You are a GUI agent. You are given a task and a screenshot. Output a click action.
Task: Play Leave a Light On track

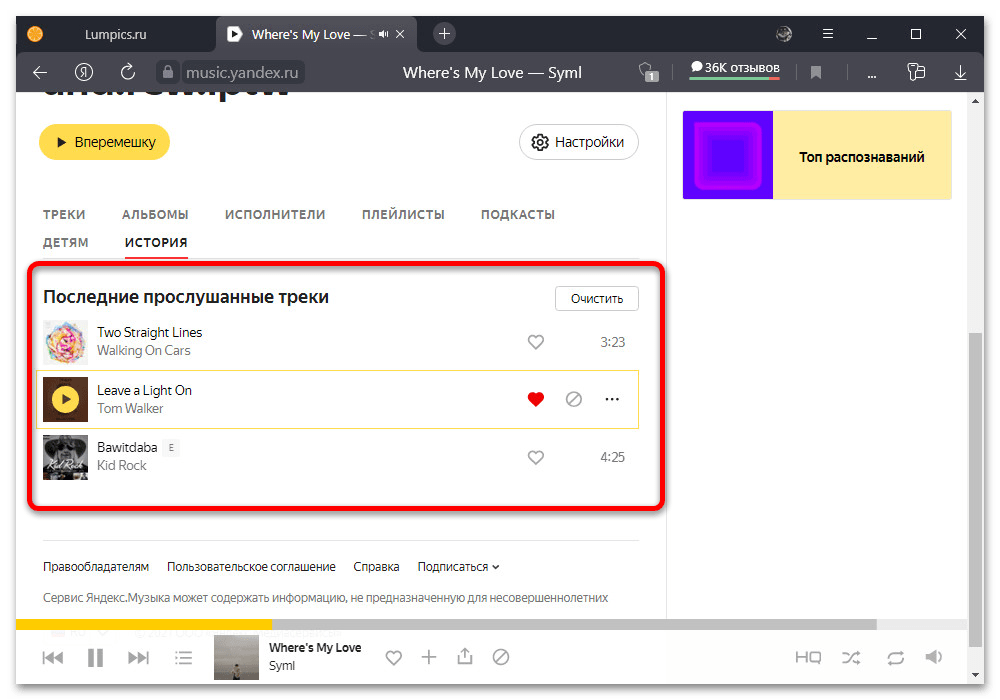[x=65, y=400]
